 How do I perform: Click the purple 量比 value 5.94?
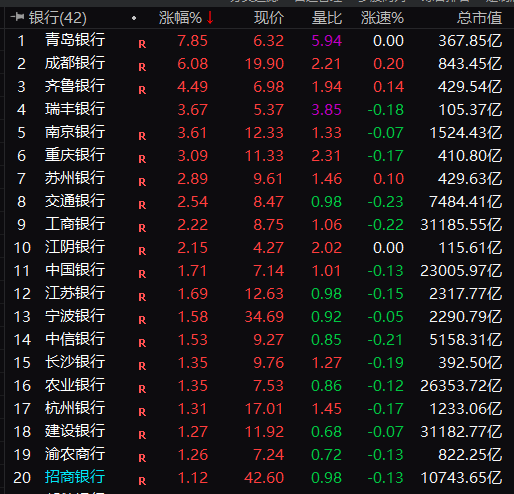tap(327, 41)
